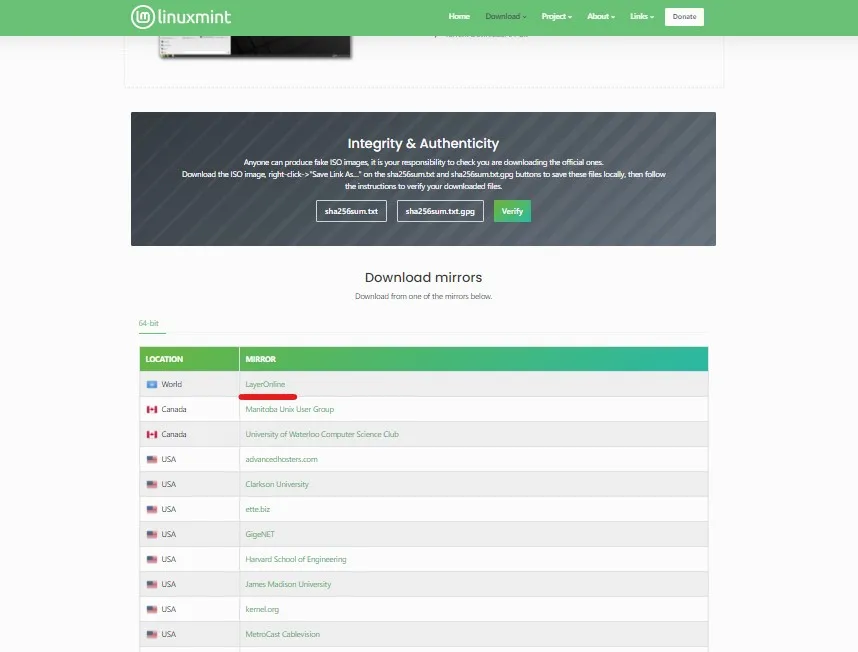The image size is (858, 652).
Task: Download the sha256sum.txt.gpg file
Action: pos(441,211)
